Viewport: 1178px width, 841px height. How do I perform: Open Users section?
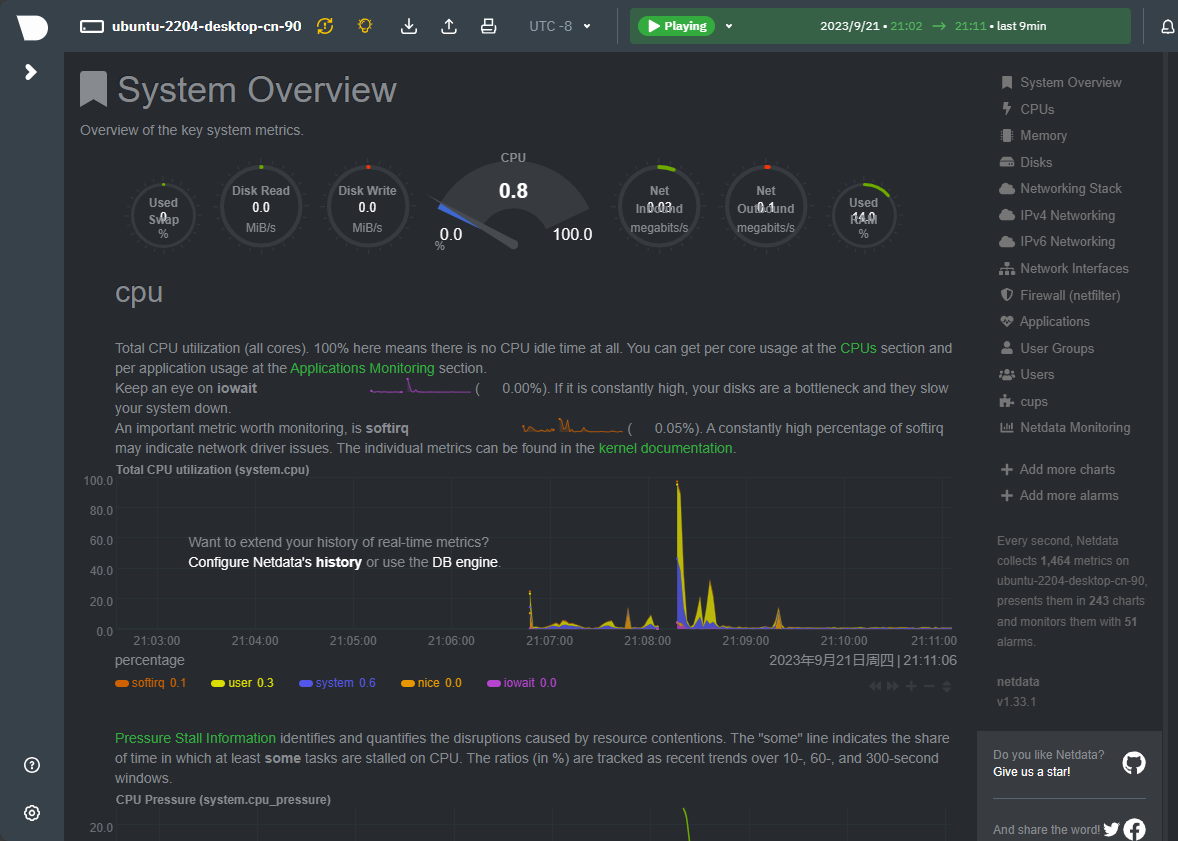tap(1027, 374)
